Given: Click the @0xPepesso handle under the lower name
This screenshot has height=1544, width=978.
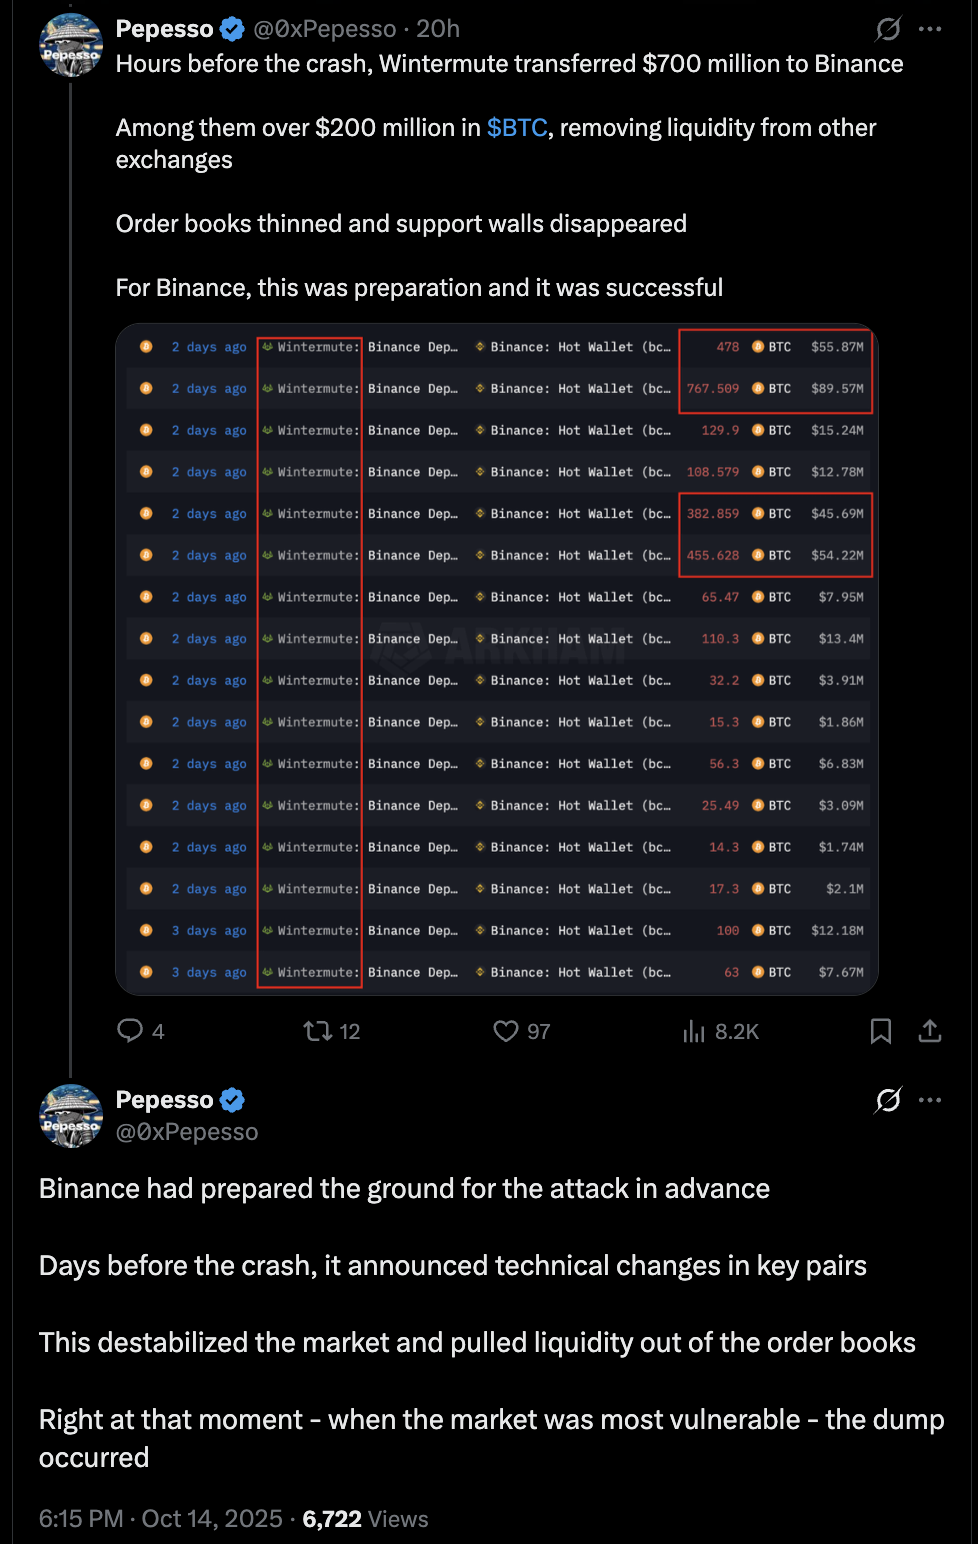Looking at the screenshot, I should 187,1132.
